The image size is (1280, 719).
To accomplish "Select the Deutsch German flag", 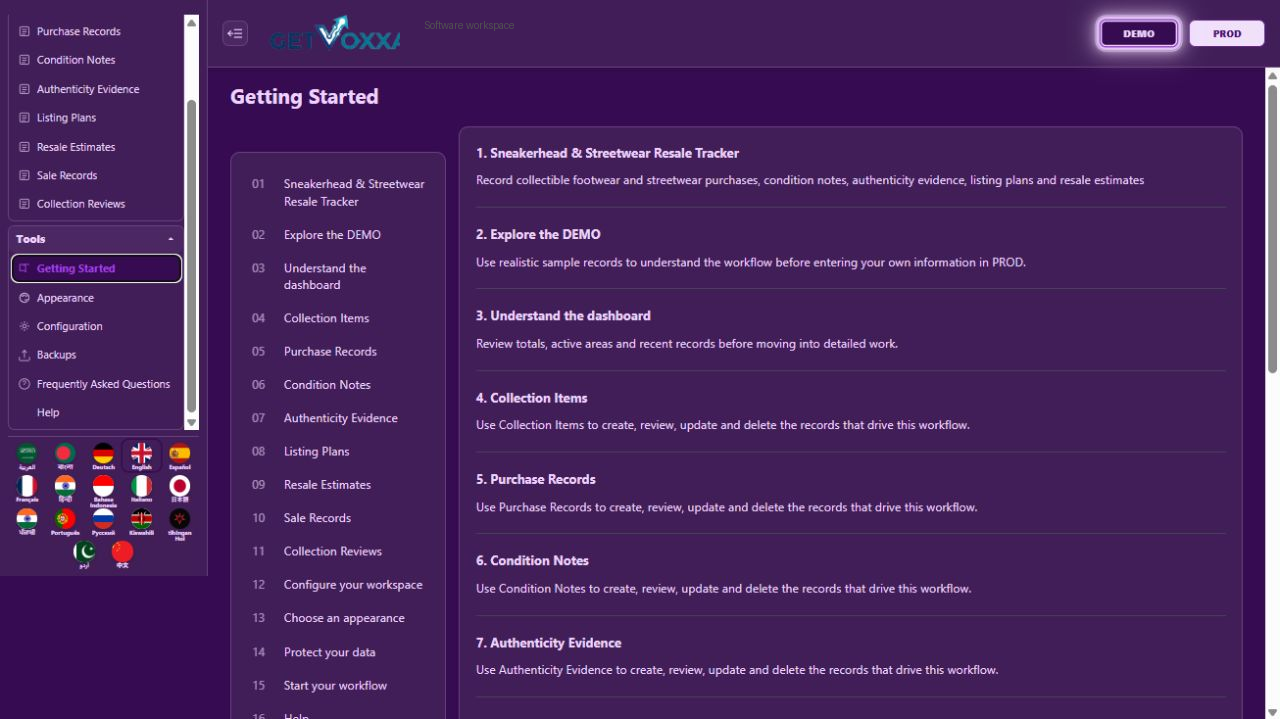I will (103, 456).
